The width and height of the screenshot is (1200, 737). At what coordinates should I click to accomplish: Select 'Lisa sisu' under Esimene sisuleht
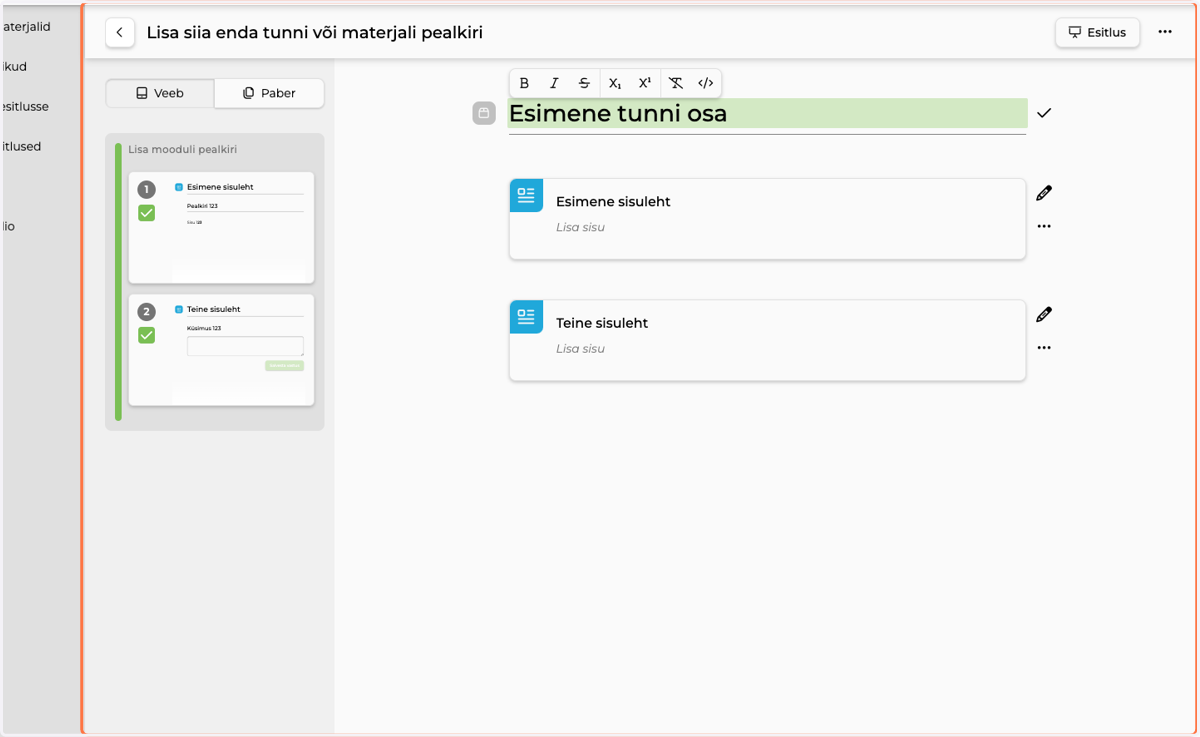tap(580, 227)
